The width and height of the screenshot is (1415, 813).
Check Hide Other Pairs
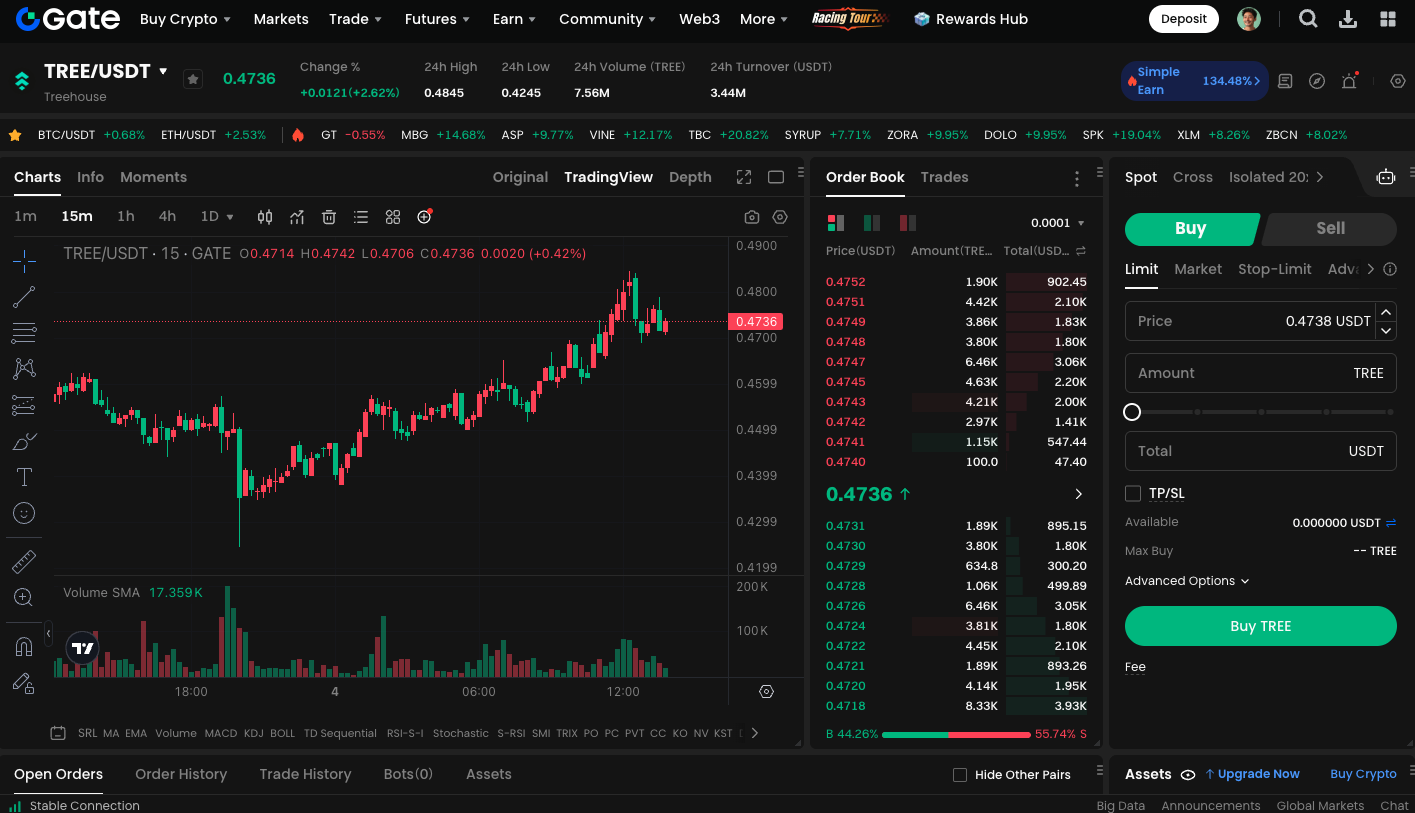[x=960, y=775]
